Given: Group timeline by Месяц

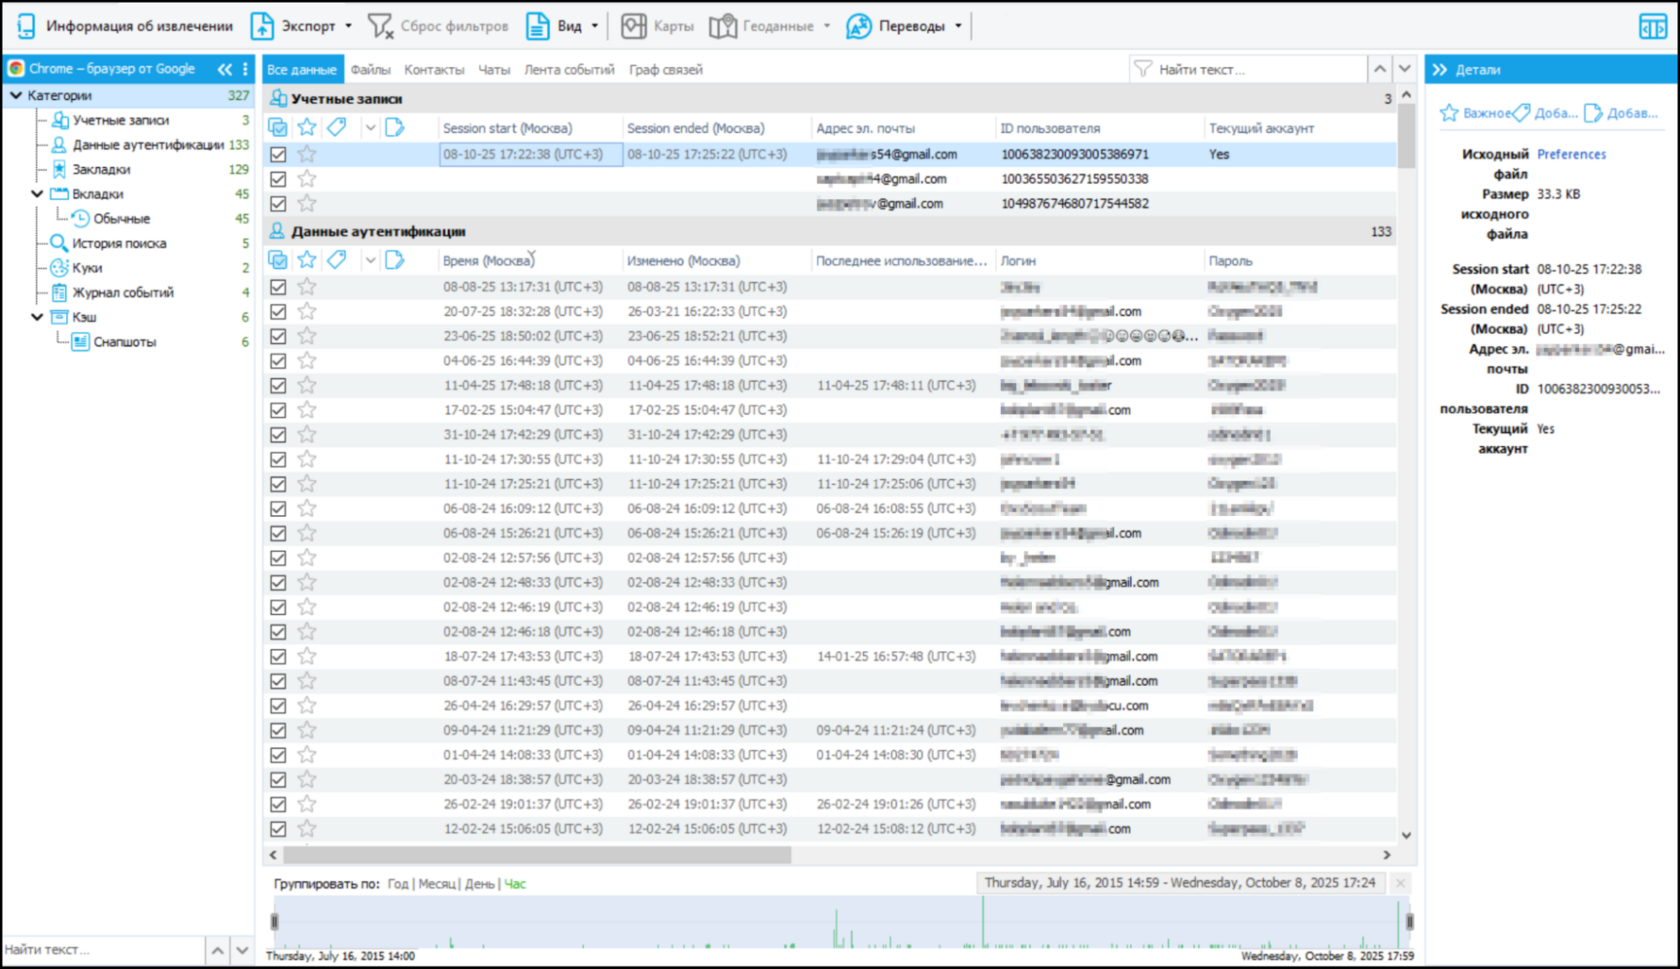Looking at the screenshot, I should pos(436,884).
